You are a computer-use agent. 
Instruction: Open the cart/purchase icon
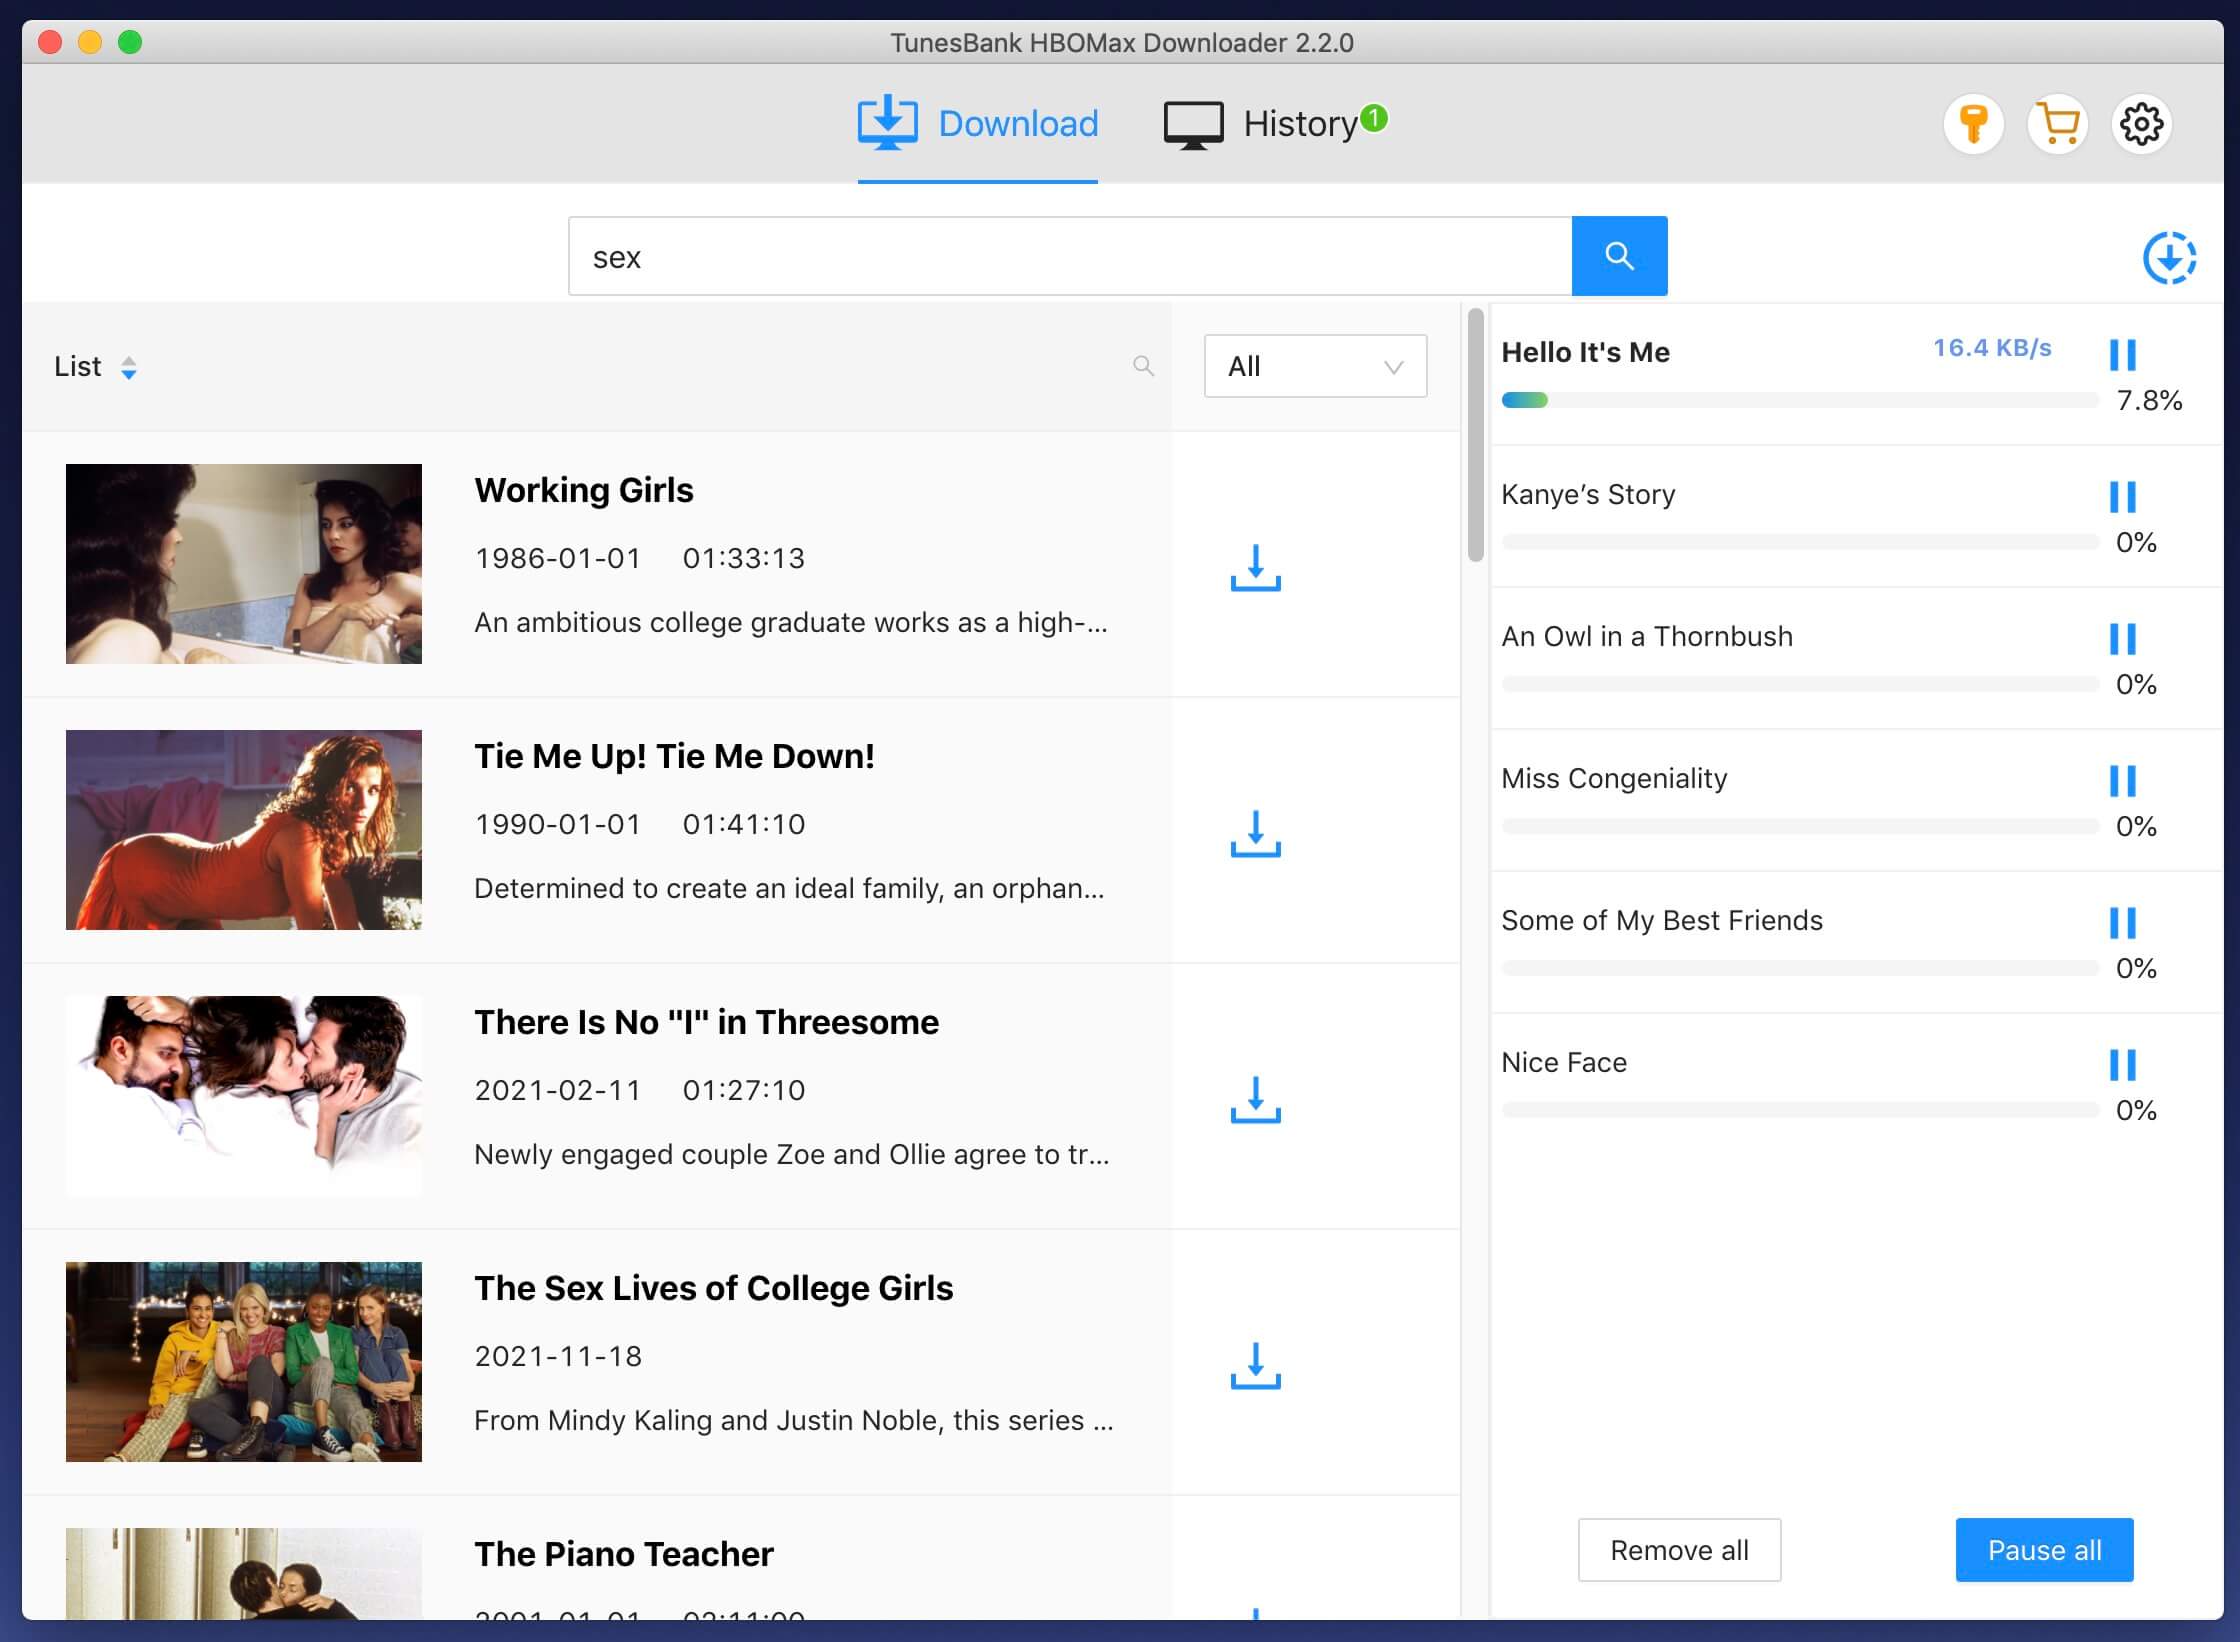click(2061, 122)
